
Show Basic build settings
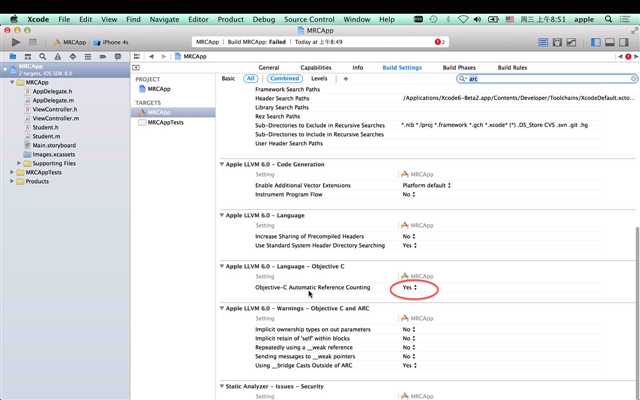point(228,78)
